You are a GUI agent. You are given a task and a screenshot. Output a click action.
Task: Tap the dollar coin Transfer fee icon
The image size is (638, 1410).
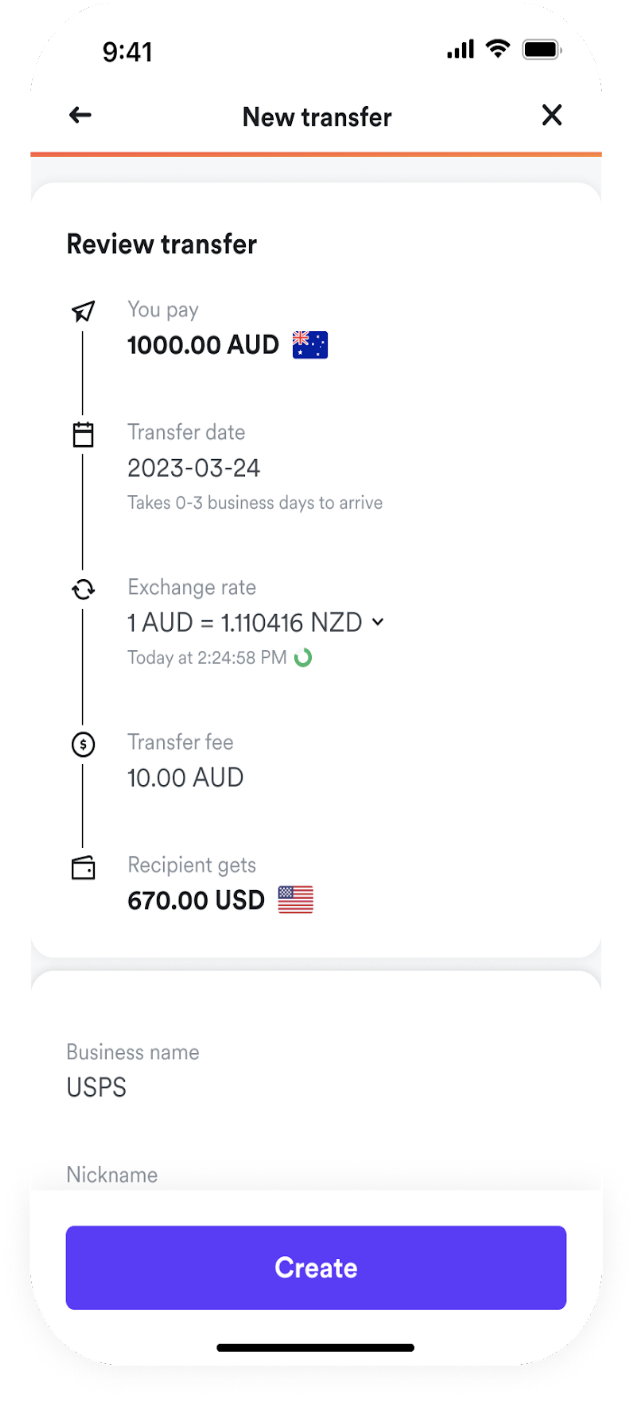[84, 745]
